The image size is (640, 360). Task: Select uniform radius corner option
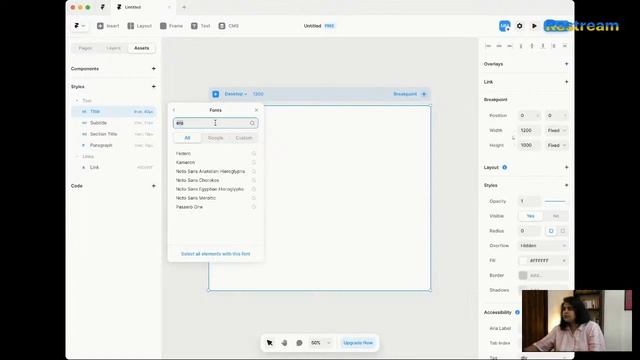click(551, 231)
